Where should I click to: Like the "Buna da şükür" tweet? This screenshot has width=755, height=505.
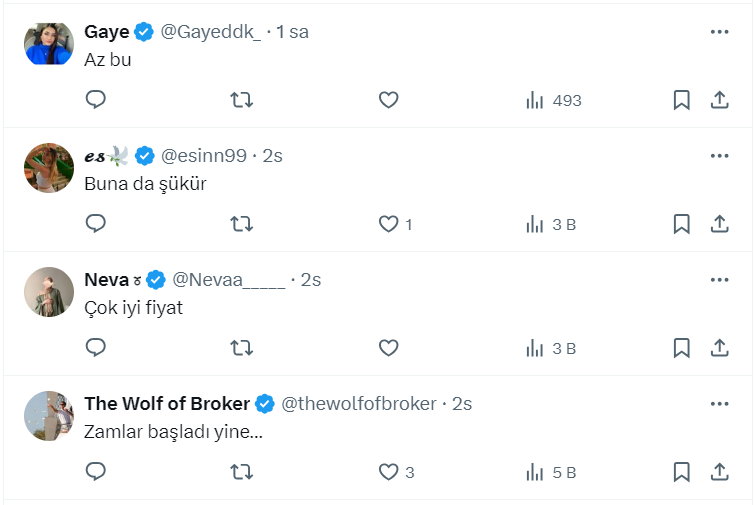(x=389, y=224)
